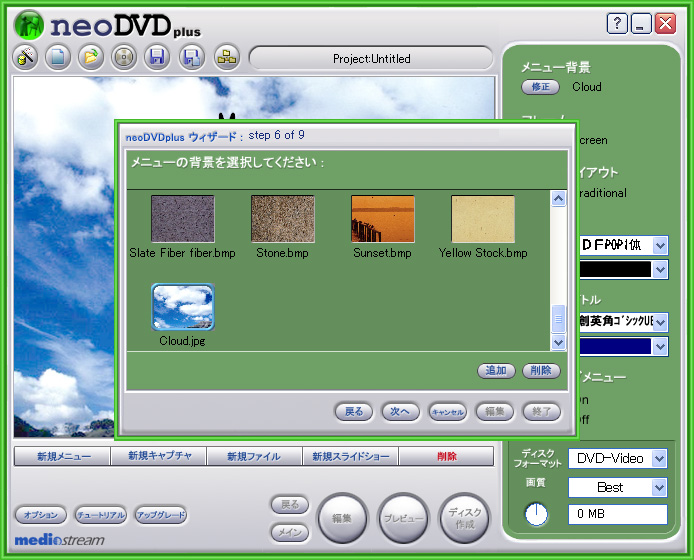Screen dimensions: 694x560
Task: Click the アップグレード button
Action: pyautogui.click(x=161, y=515)
